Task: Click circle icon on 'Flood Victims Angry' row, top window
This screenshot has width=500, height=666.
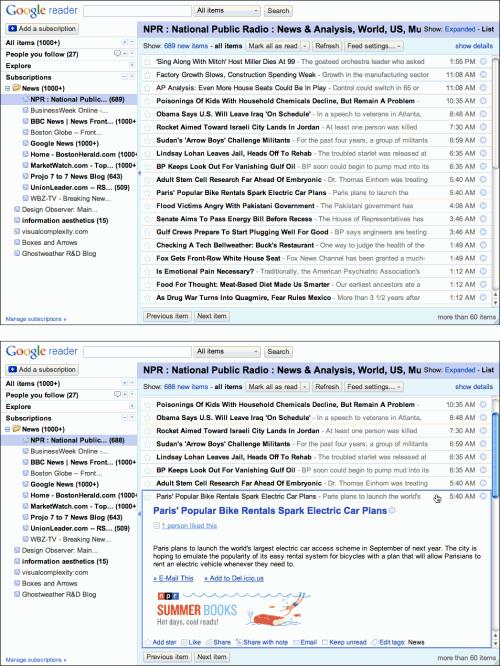Action: point(483,206)
